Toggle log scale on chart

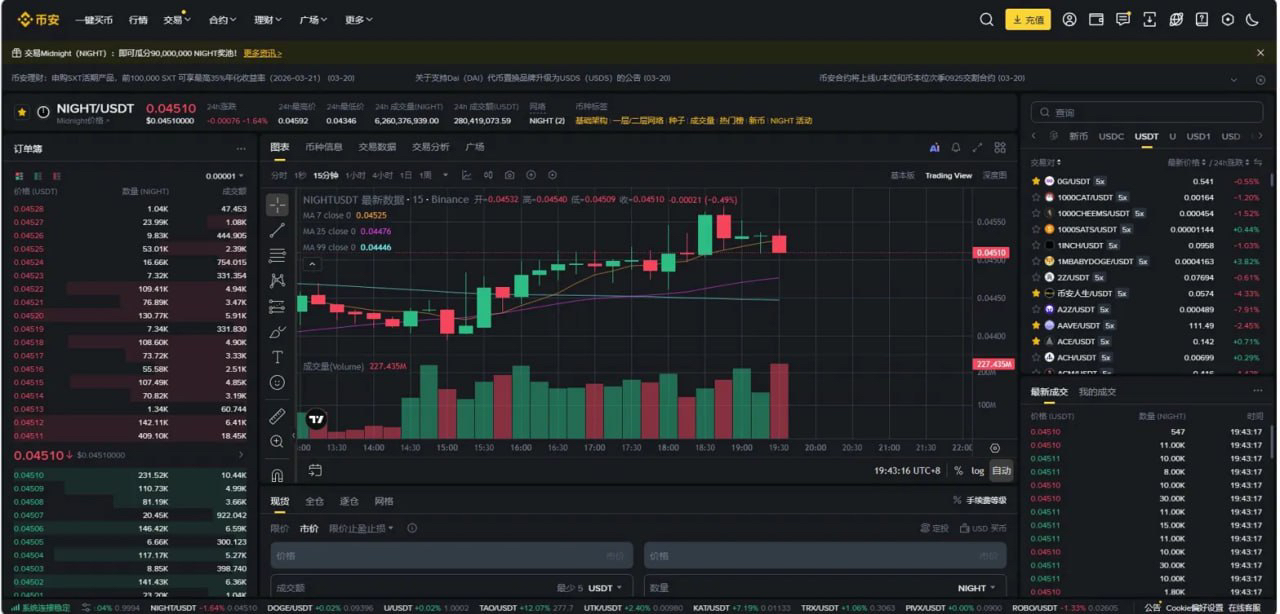(x=977, y=470)
